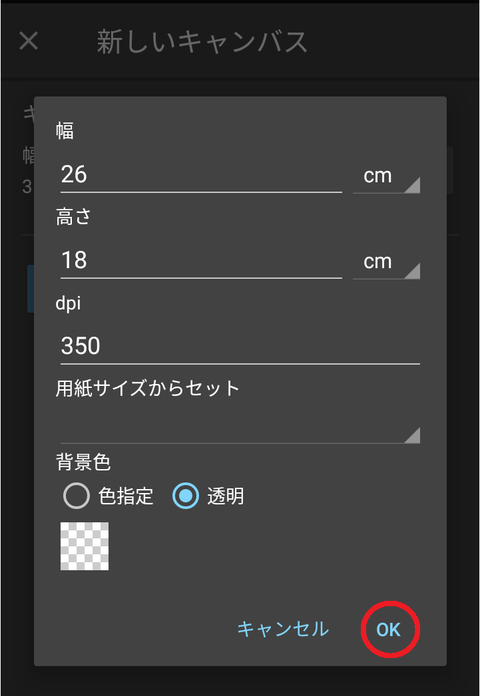Click the 幅 width field showing 26
Image resolution: width=480 pixels, height=696 pixels.
pyautogui.click(x=201, y=174)
